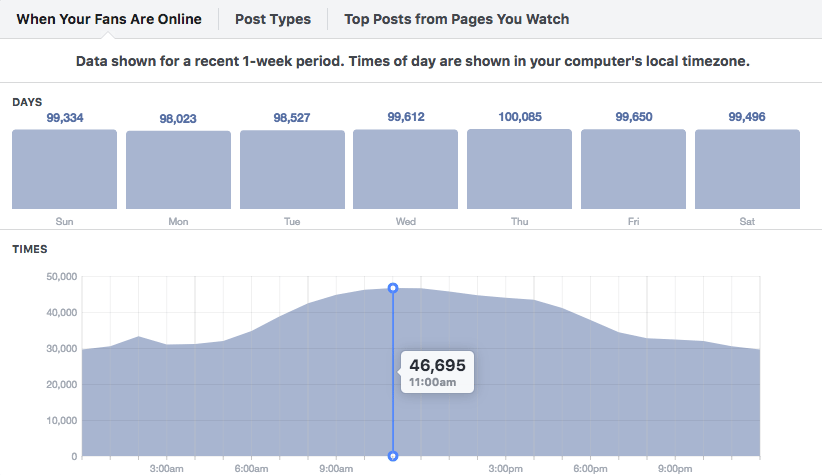Screen dimensions: 822x475
Task: Click the 98,527 value above Tuesday
Action: coord(292,118)
